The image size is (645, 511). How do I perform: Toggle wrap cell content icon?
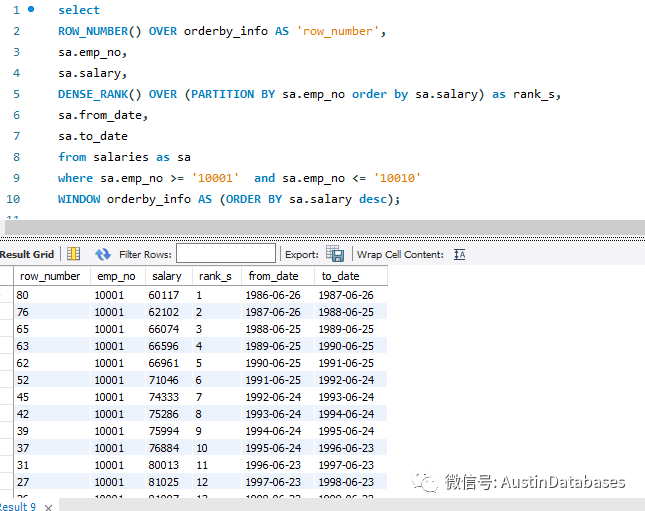(x=460, y=255)
